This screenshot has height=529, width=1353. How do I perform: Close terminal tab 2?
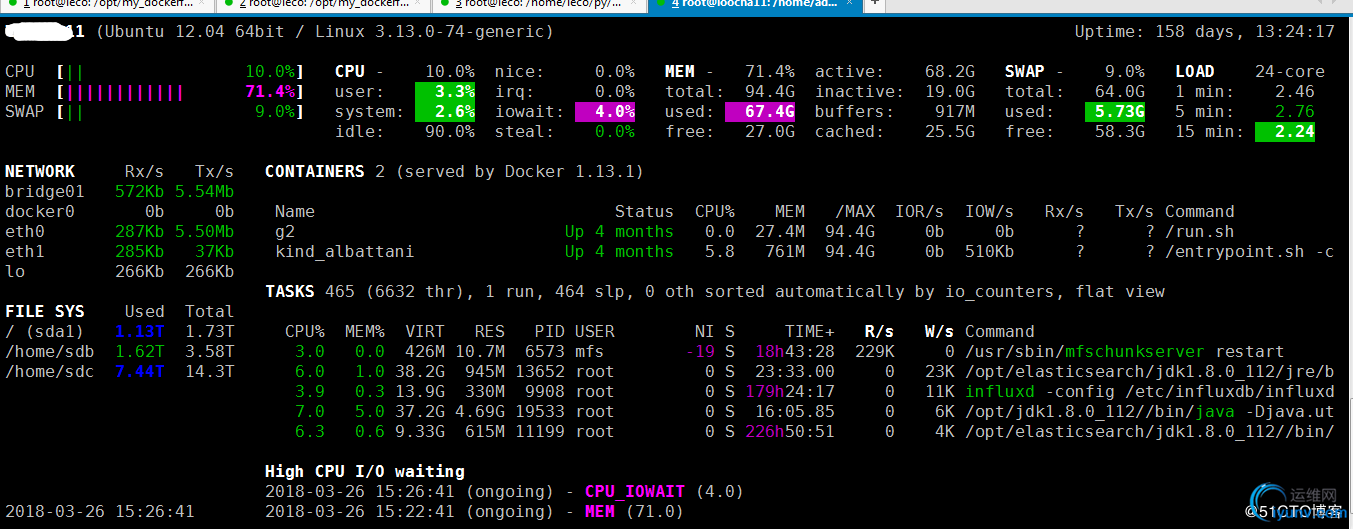[x=416, y=3]
